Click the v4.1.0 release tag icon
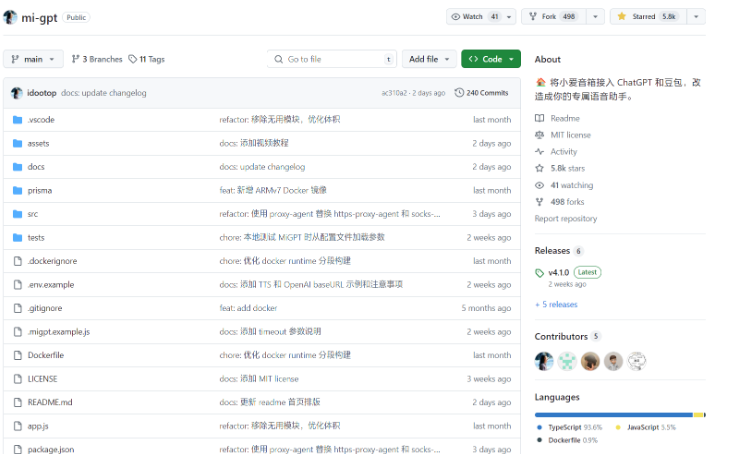The width and height of the screenshot is (756, 454). [540, 273]
